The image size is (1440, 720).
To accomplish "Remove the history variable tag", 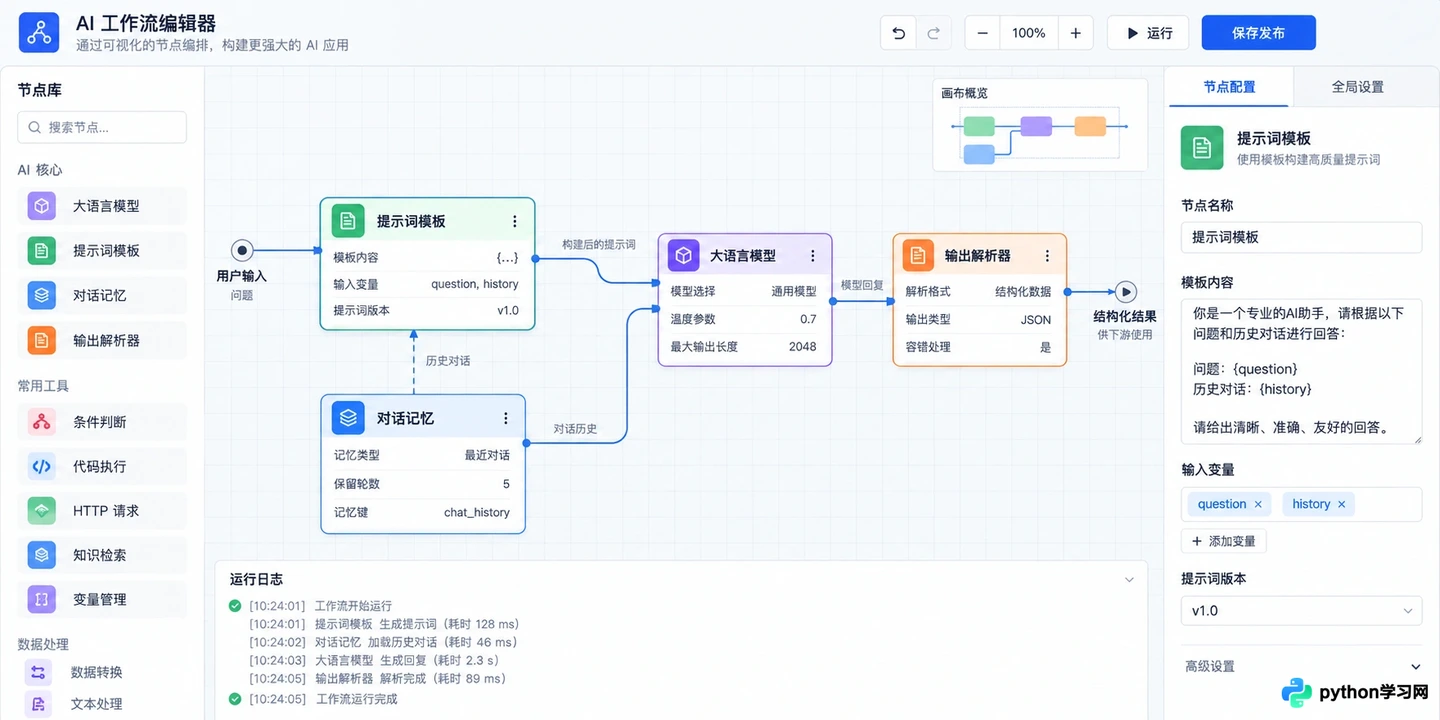I will coord(1342,505).
